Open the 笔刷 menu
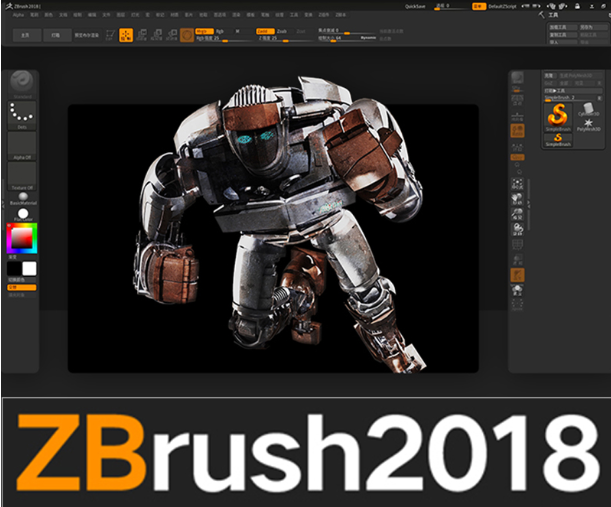Screen dimensions: 611x507 [34, 15]
